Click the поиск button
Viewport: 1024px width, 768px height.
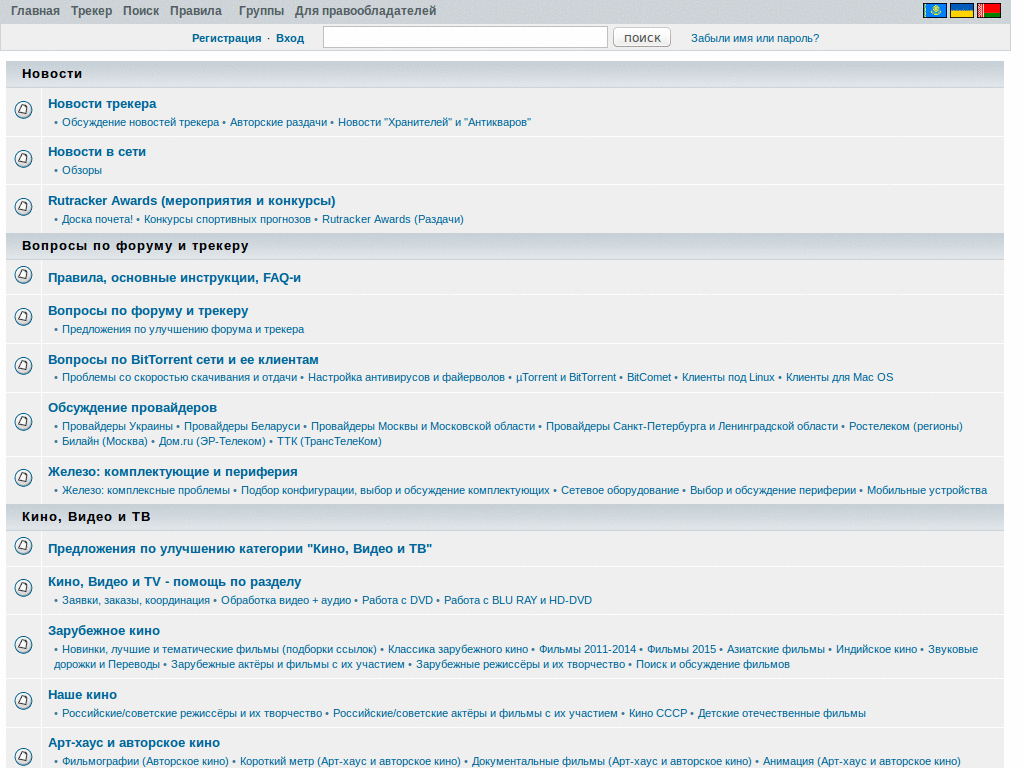(x=642, y=38)
